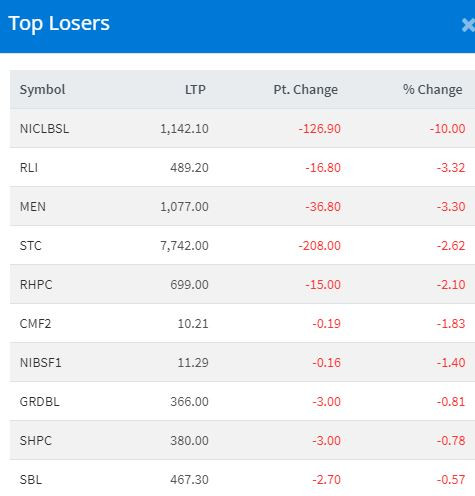Image resolution: width=475 pixels, height=496 pixels.
Task: Click the -208.00 point change for STC
Action: tap(320, 246)
